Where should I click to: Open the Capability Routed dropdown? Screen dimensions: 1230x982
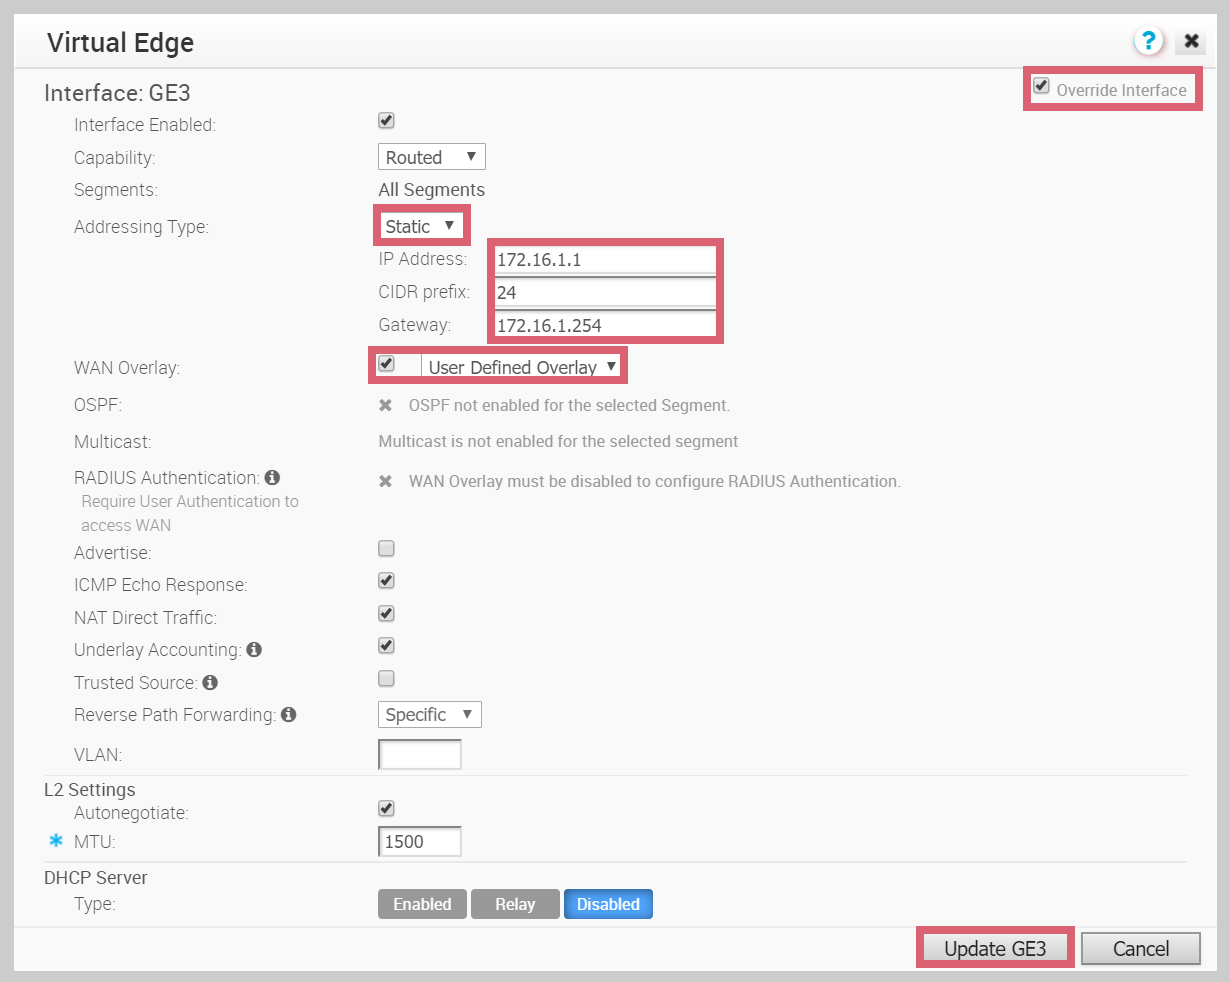pos(431,157)
